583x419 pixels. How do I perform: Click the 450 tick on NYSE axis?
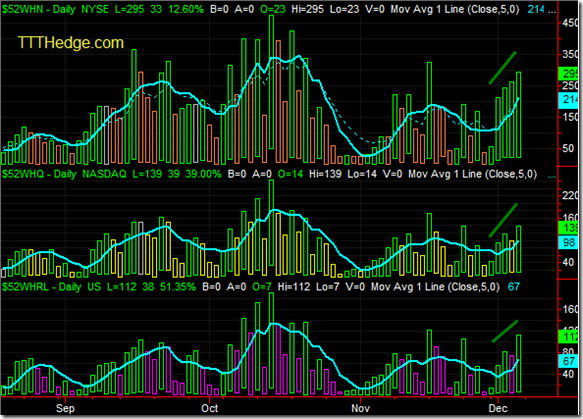[570, 23]
